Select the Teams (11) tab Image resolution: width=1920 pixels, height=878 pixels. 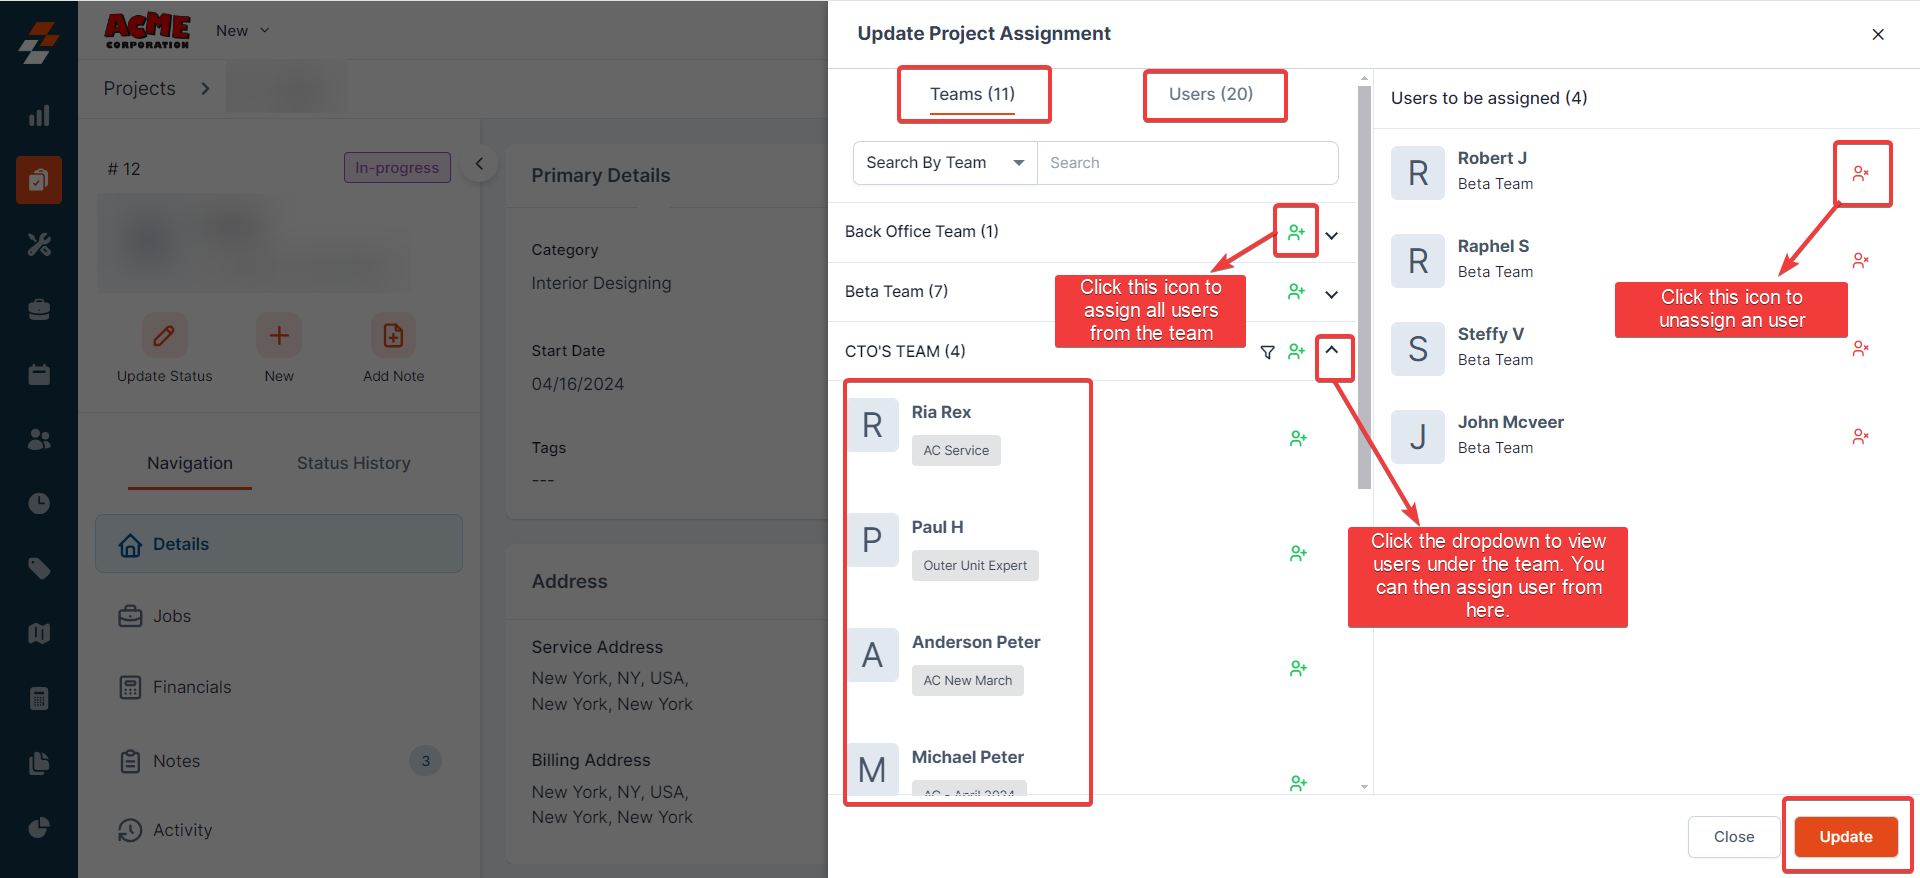[x=972, y=94]
